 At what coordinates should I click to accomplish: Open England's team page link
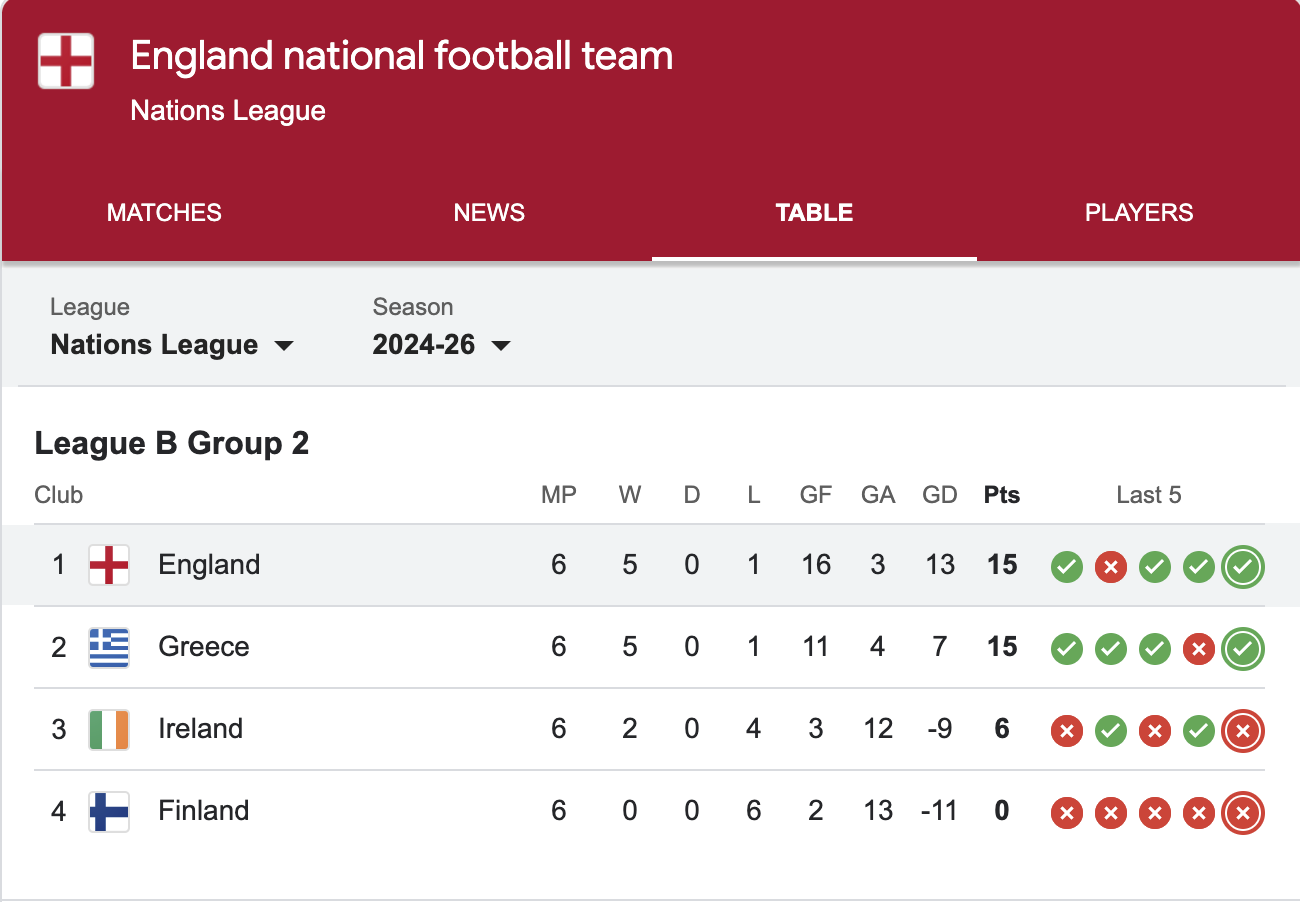[x=209, y=565]
